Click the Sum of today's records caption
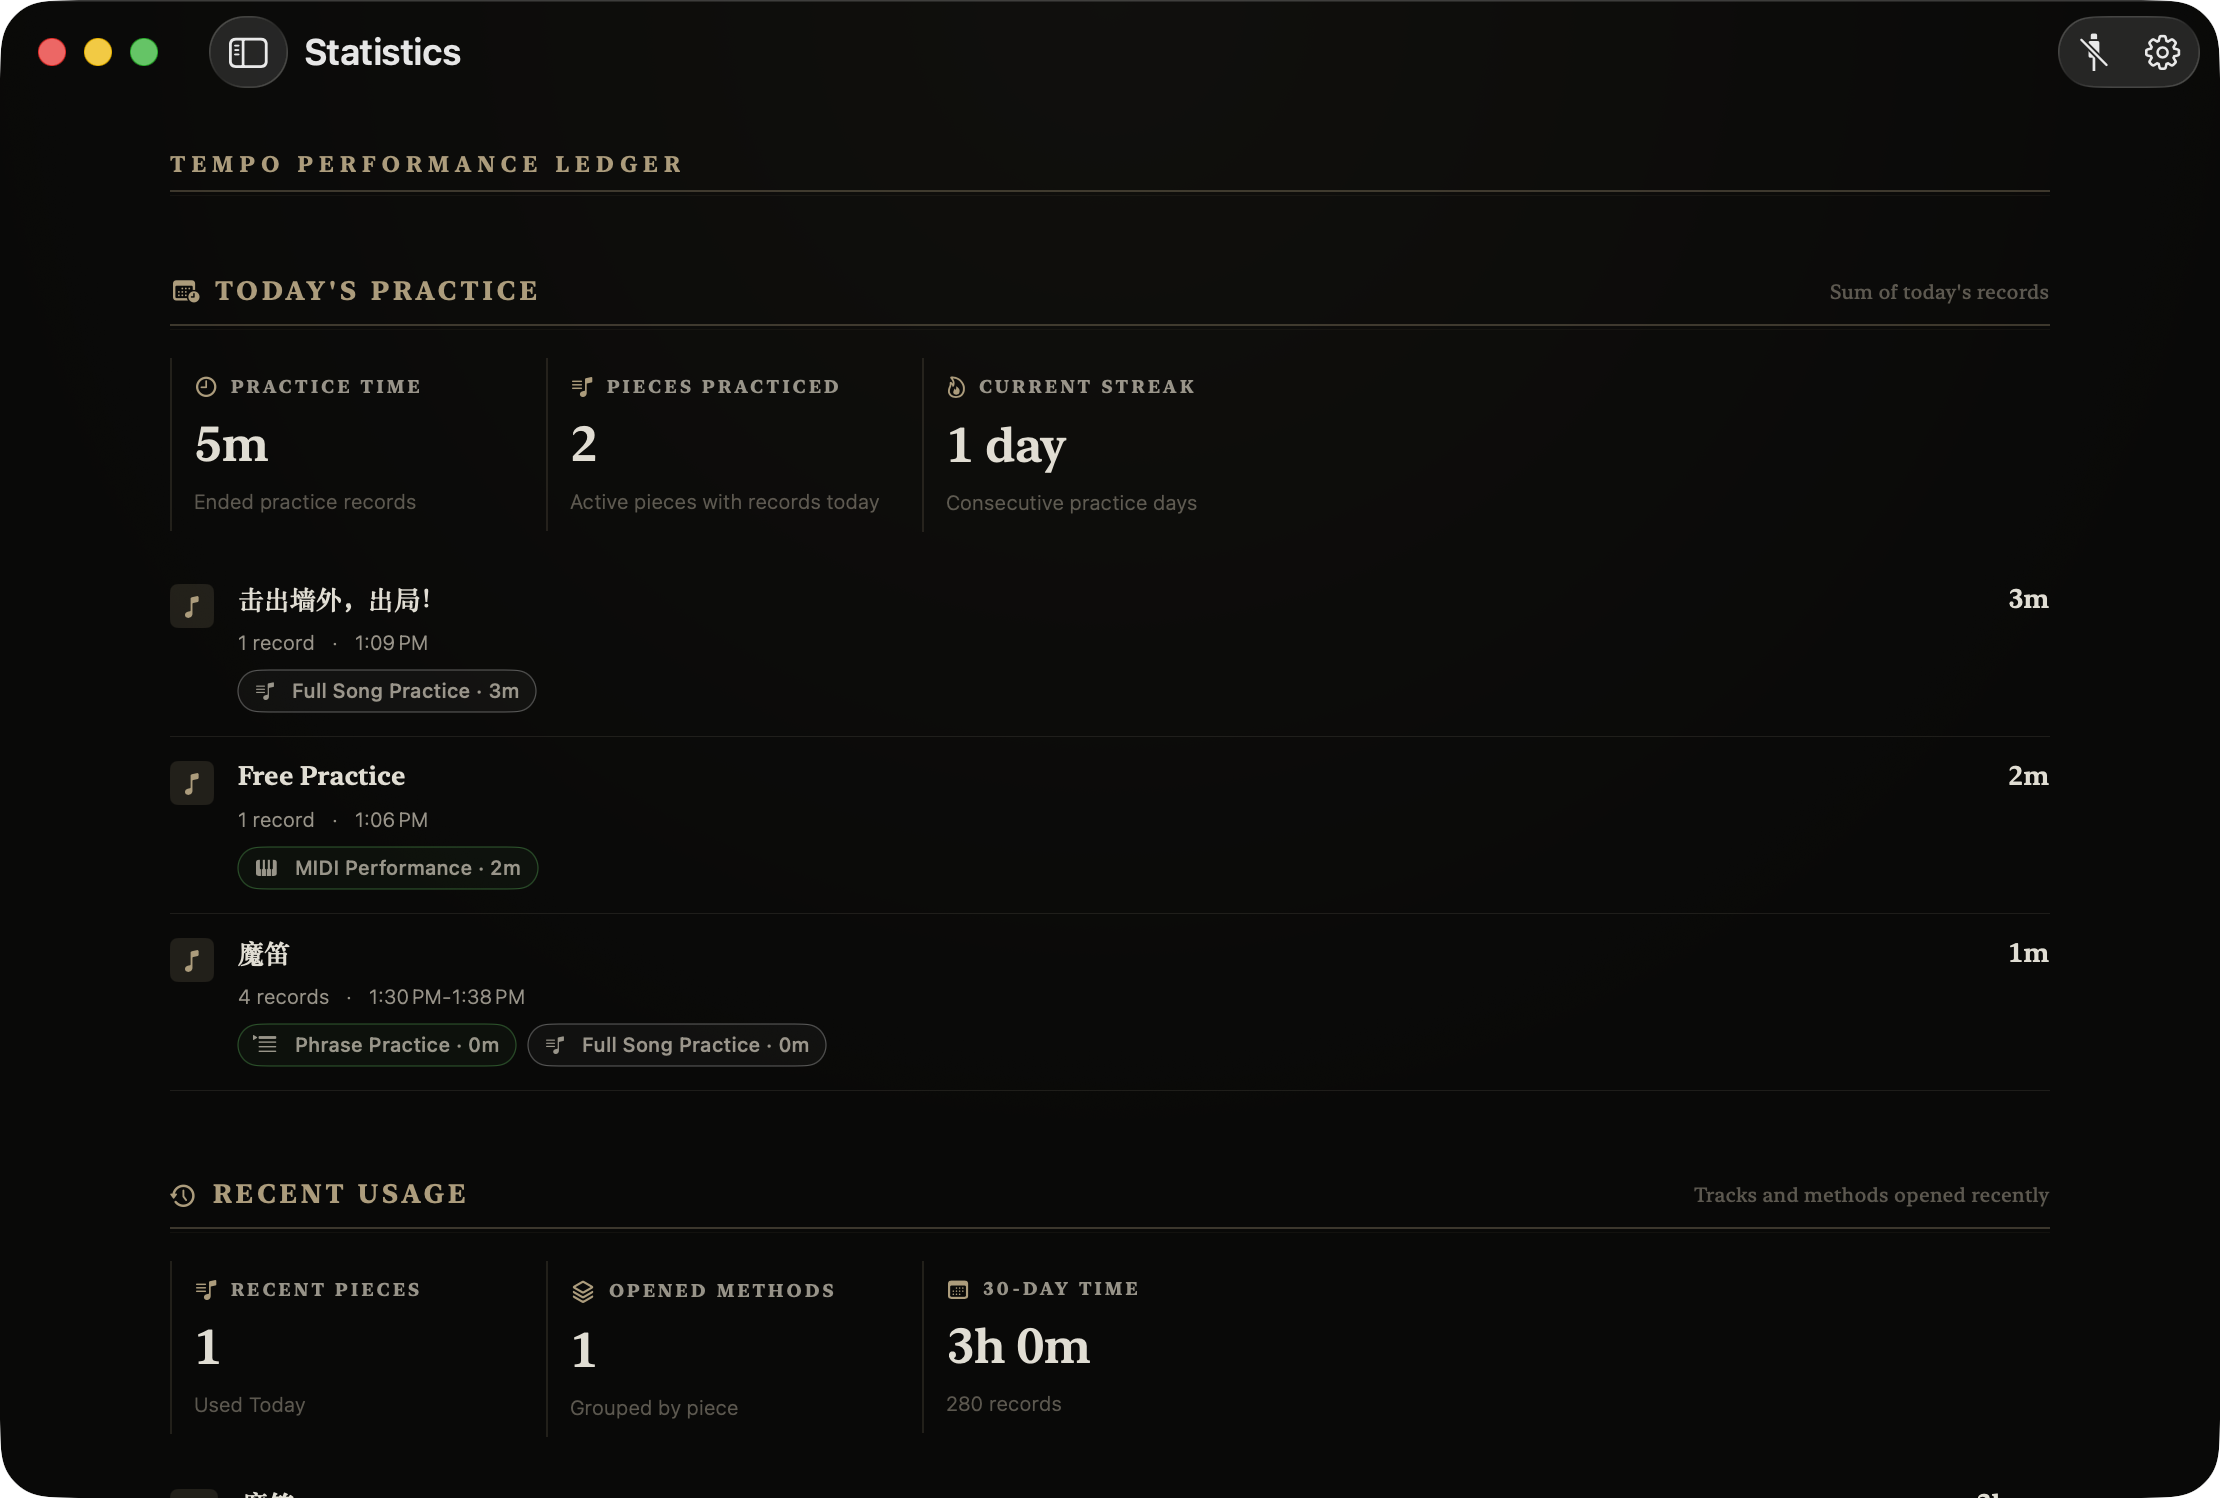Viewport: 2220px width, 1498px height. [1939, 292]
